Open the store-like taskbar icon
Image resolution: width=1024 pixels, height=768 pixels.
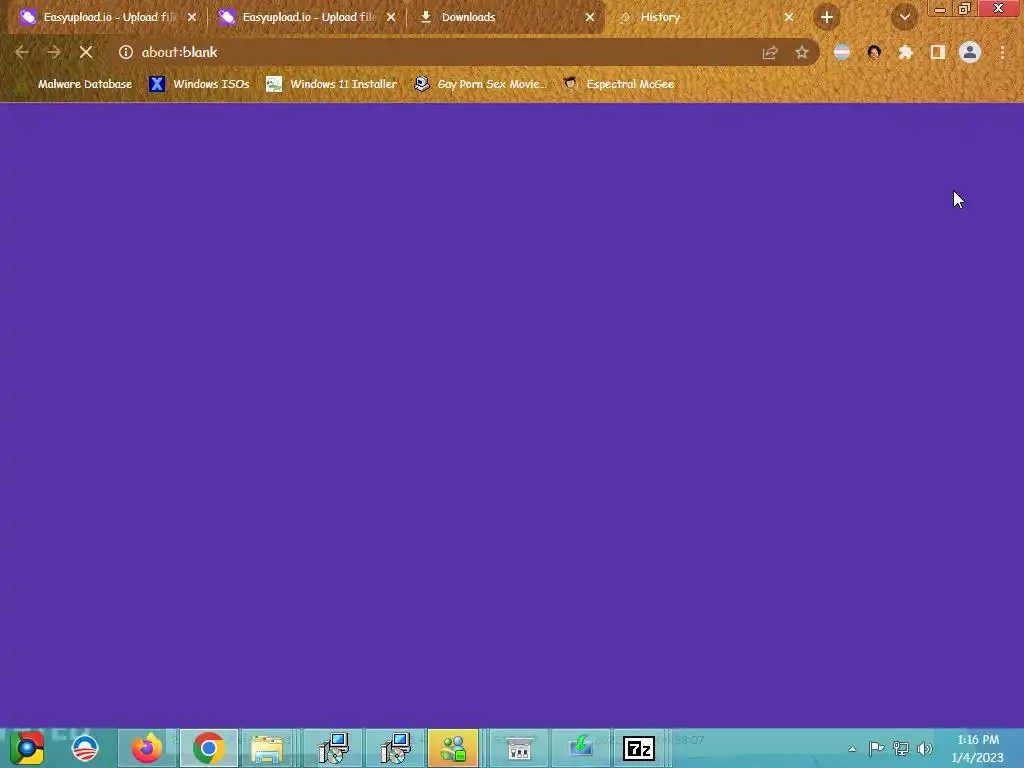[519, 748]
